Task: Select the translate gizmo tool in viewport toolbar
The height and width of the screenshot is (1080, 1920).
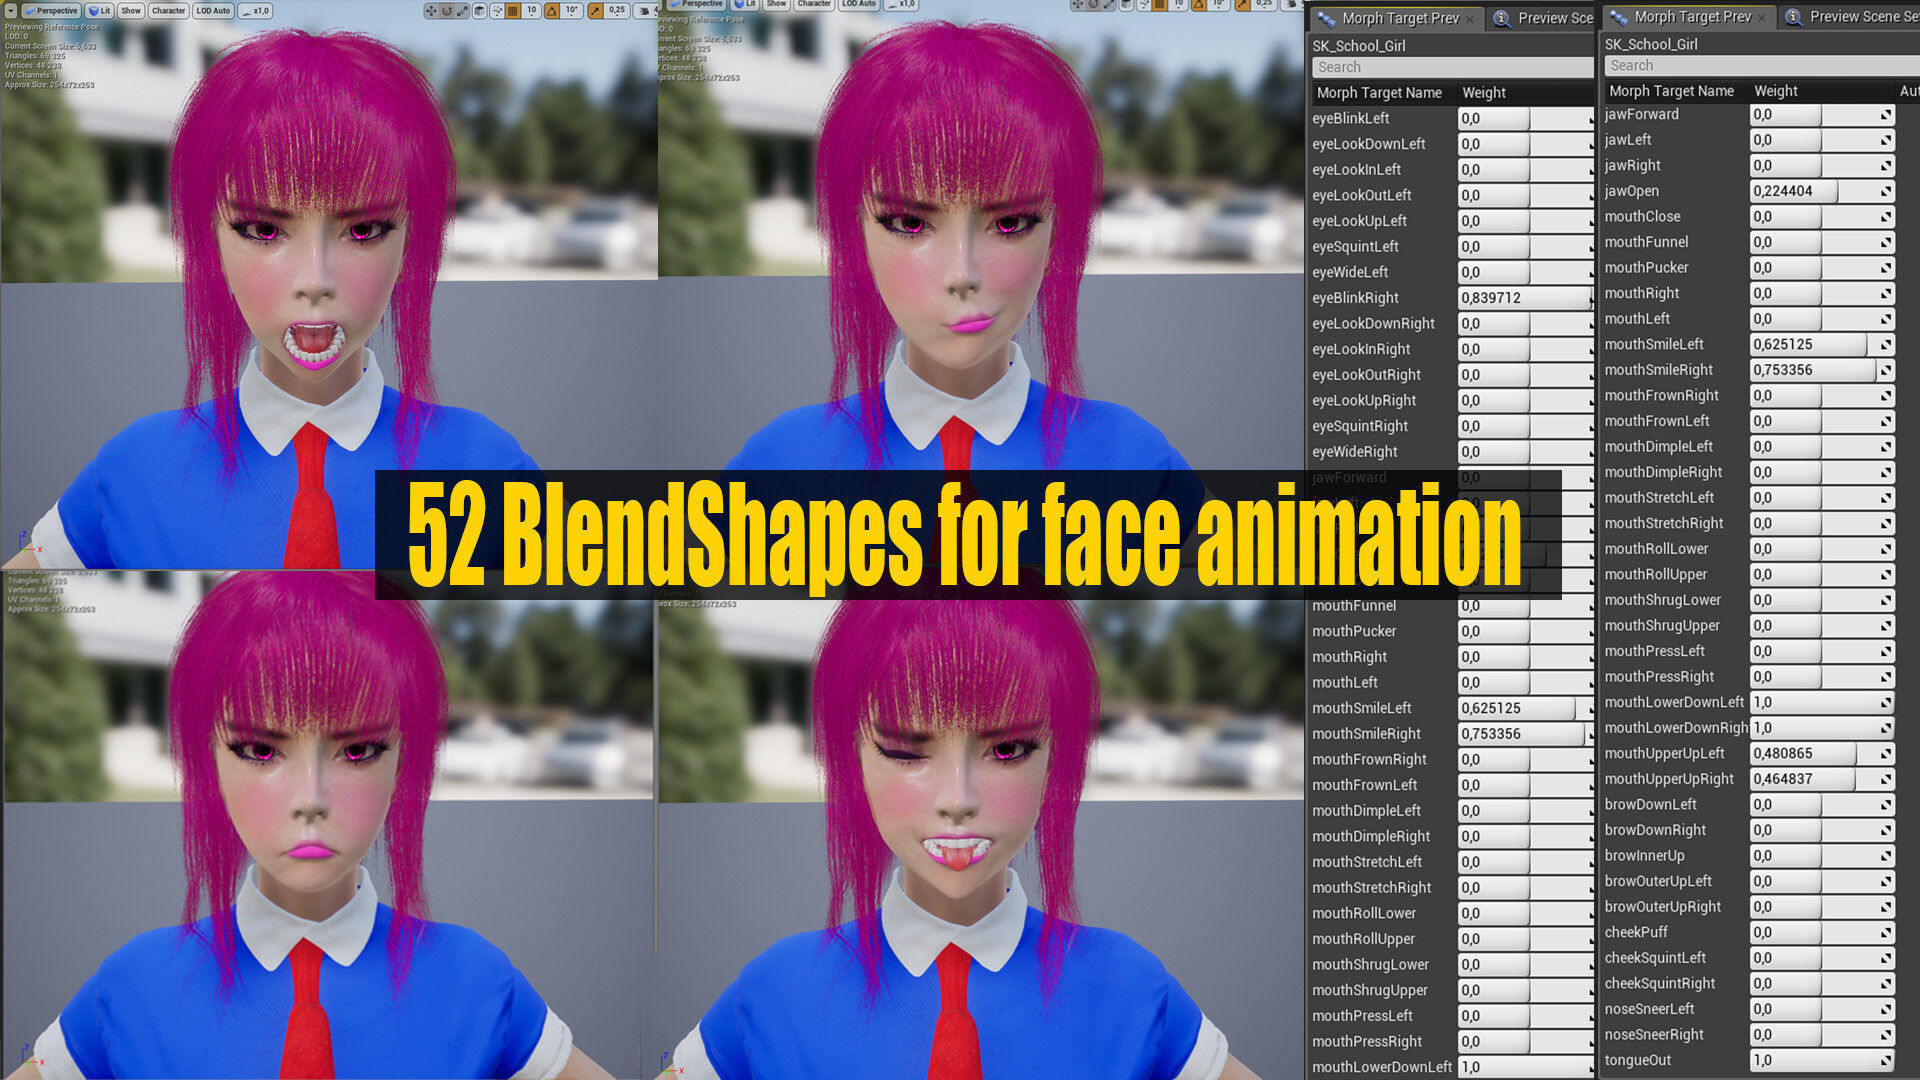Action: 431,11
